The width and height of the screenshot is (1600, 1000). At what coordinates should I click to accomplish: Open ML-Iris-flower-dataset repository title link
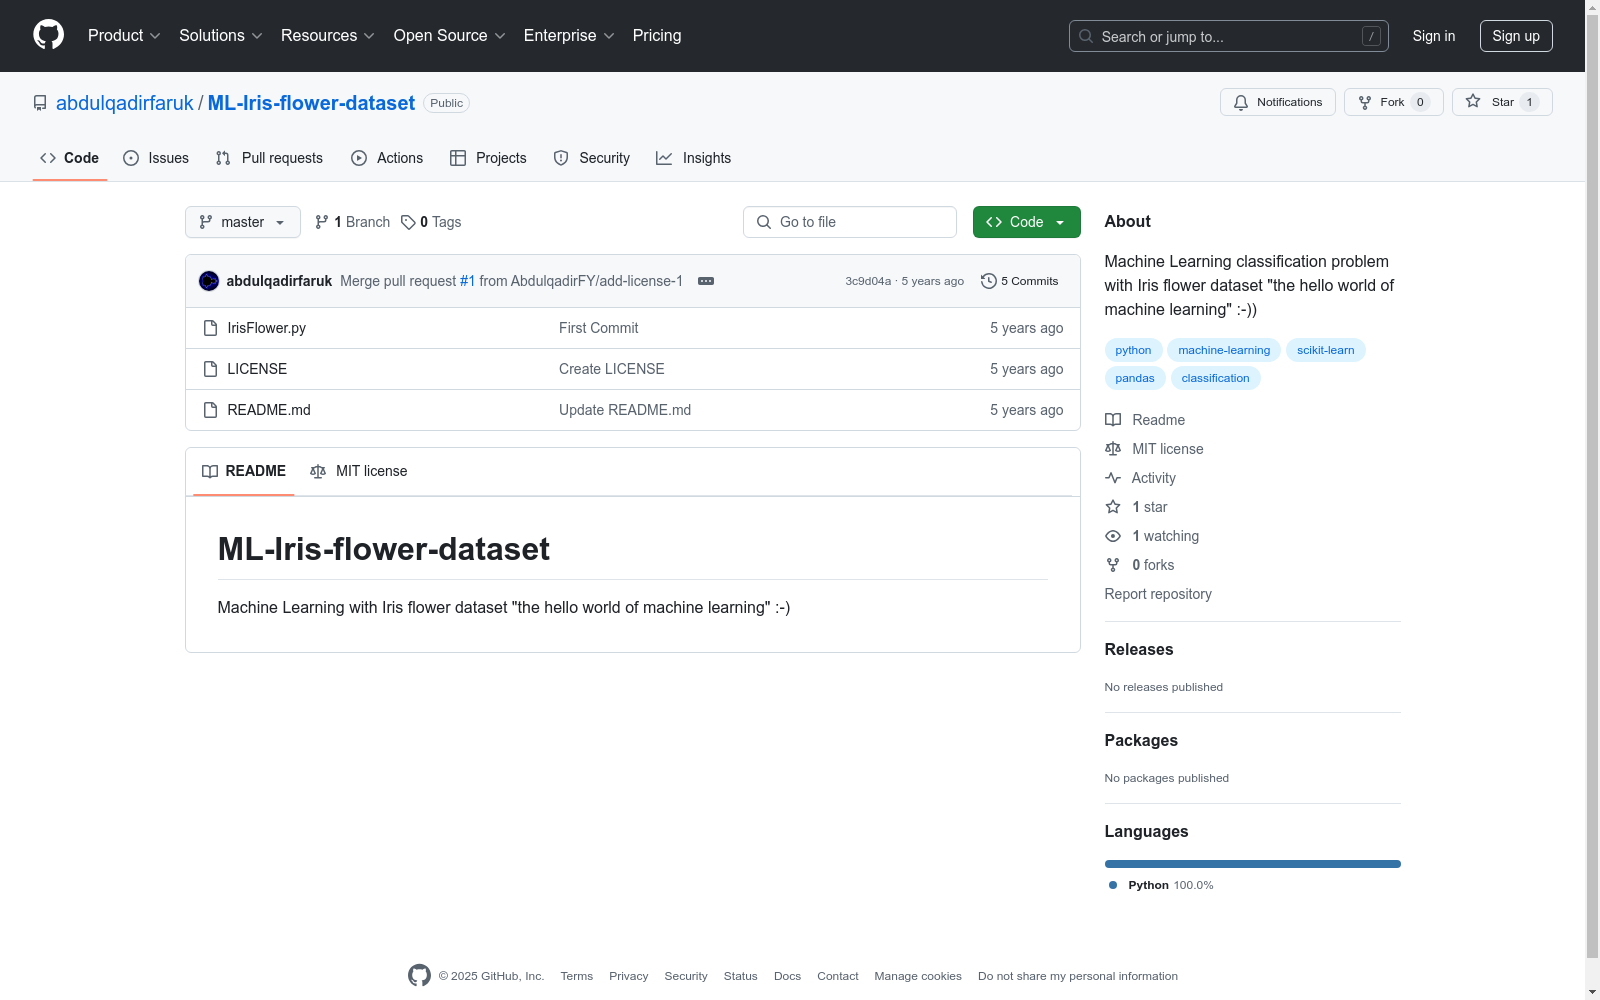click(x=311, y=103)
